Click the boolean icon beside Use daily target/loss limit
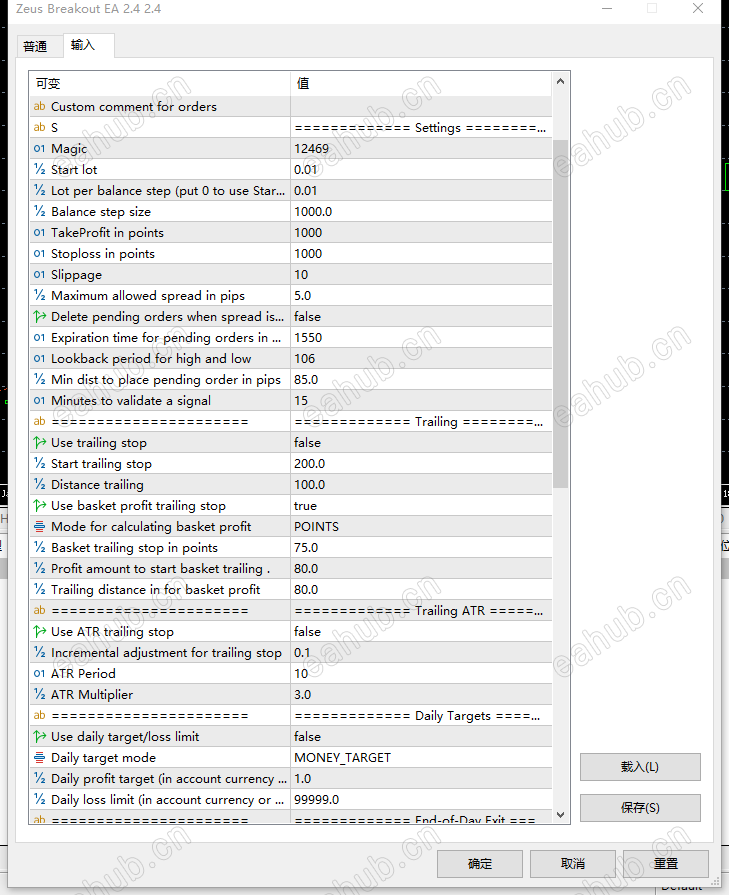Image resolution: width=729 pixels, height=895 pixels. pos(39,736)
